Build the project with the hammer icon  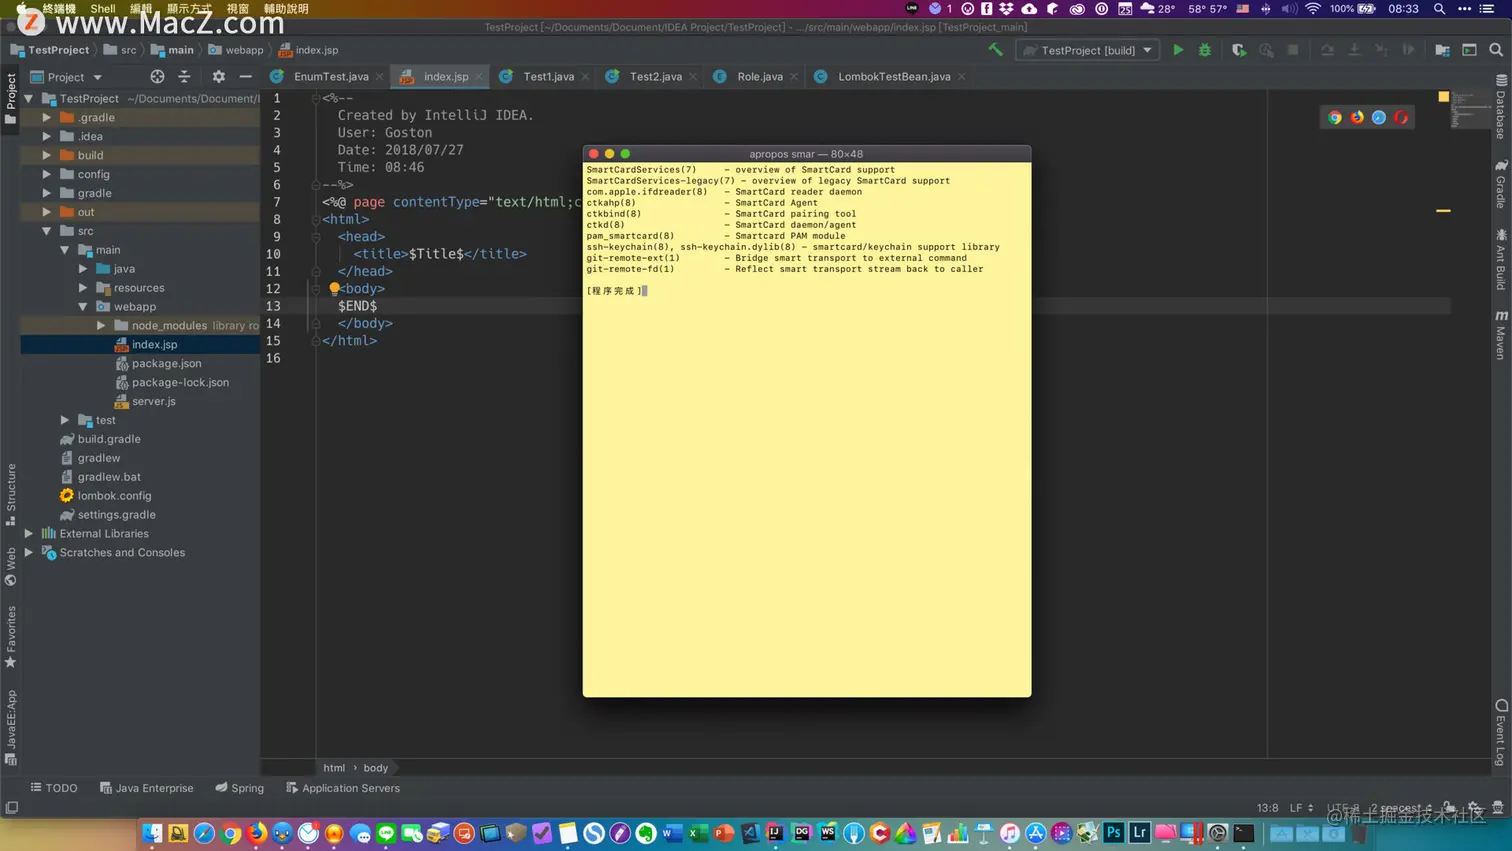click(x=995, y=50)
